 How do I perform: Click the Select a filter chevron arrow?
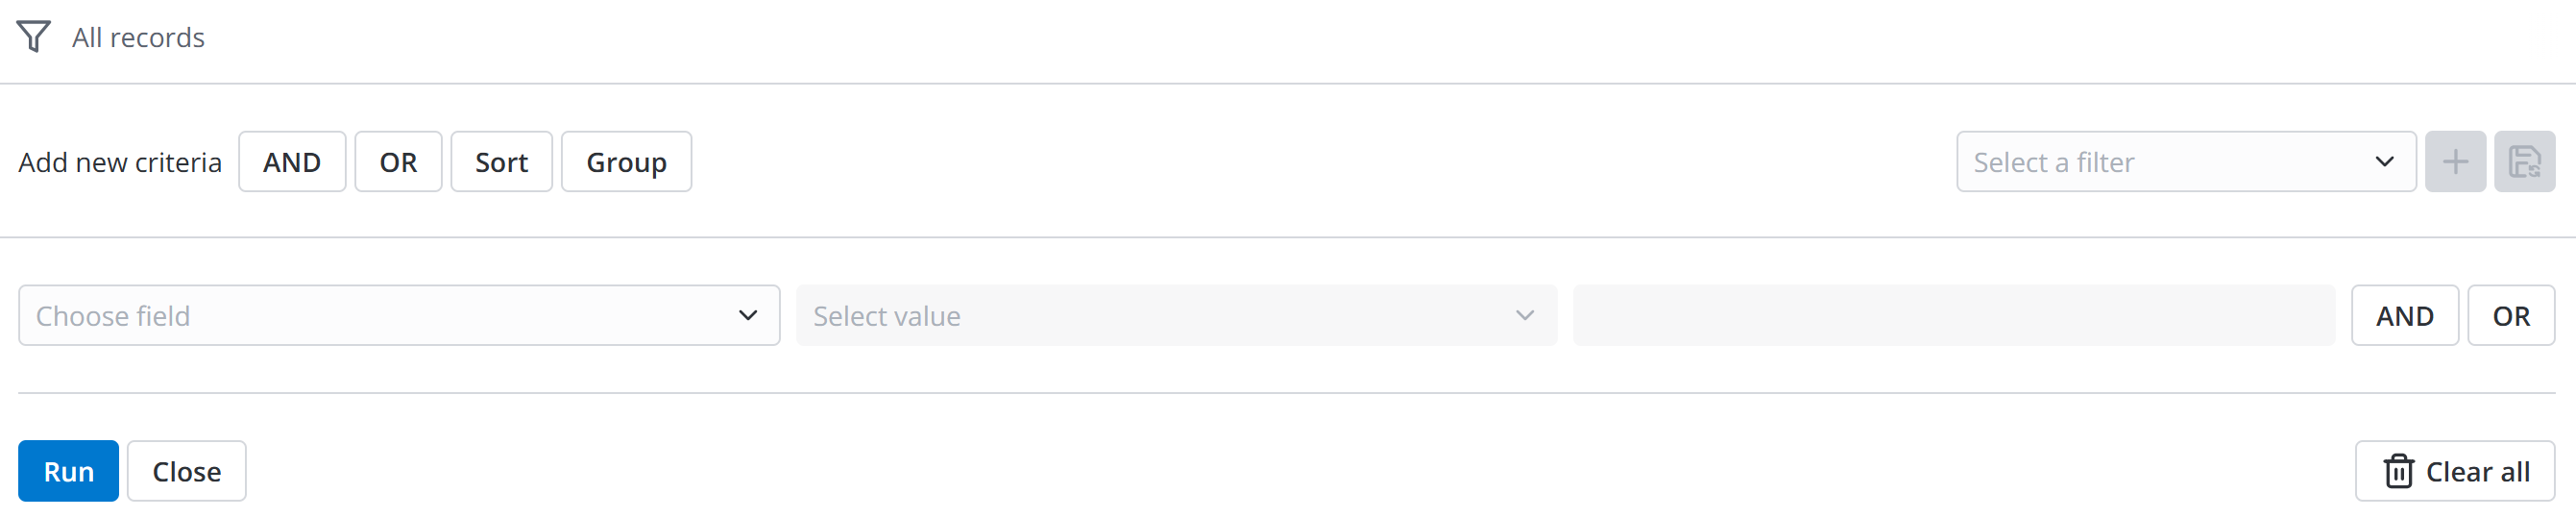[x=2384, y=162]
